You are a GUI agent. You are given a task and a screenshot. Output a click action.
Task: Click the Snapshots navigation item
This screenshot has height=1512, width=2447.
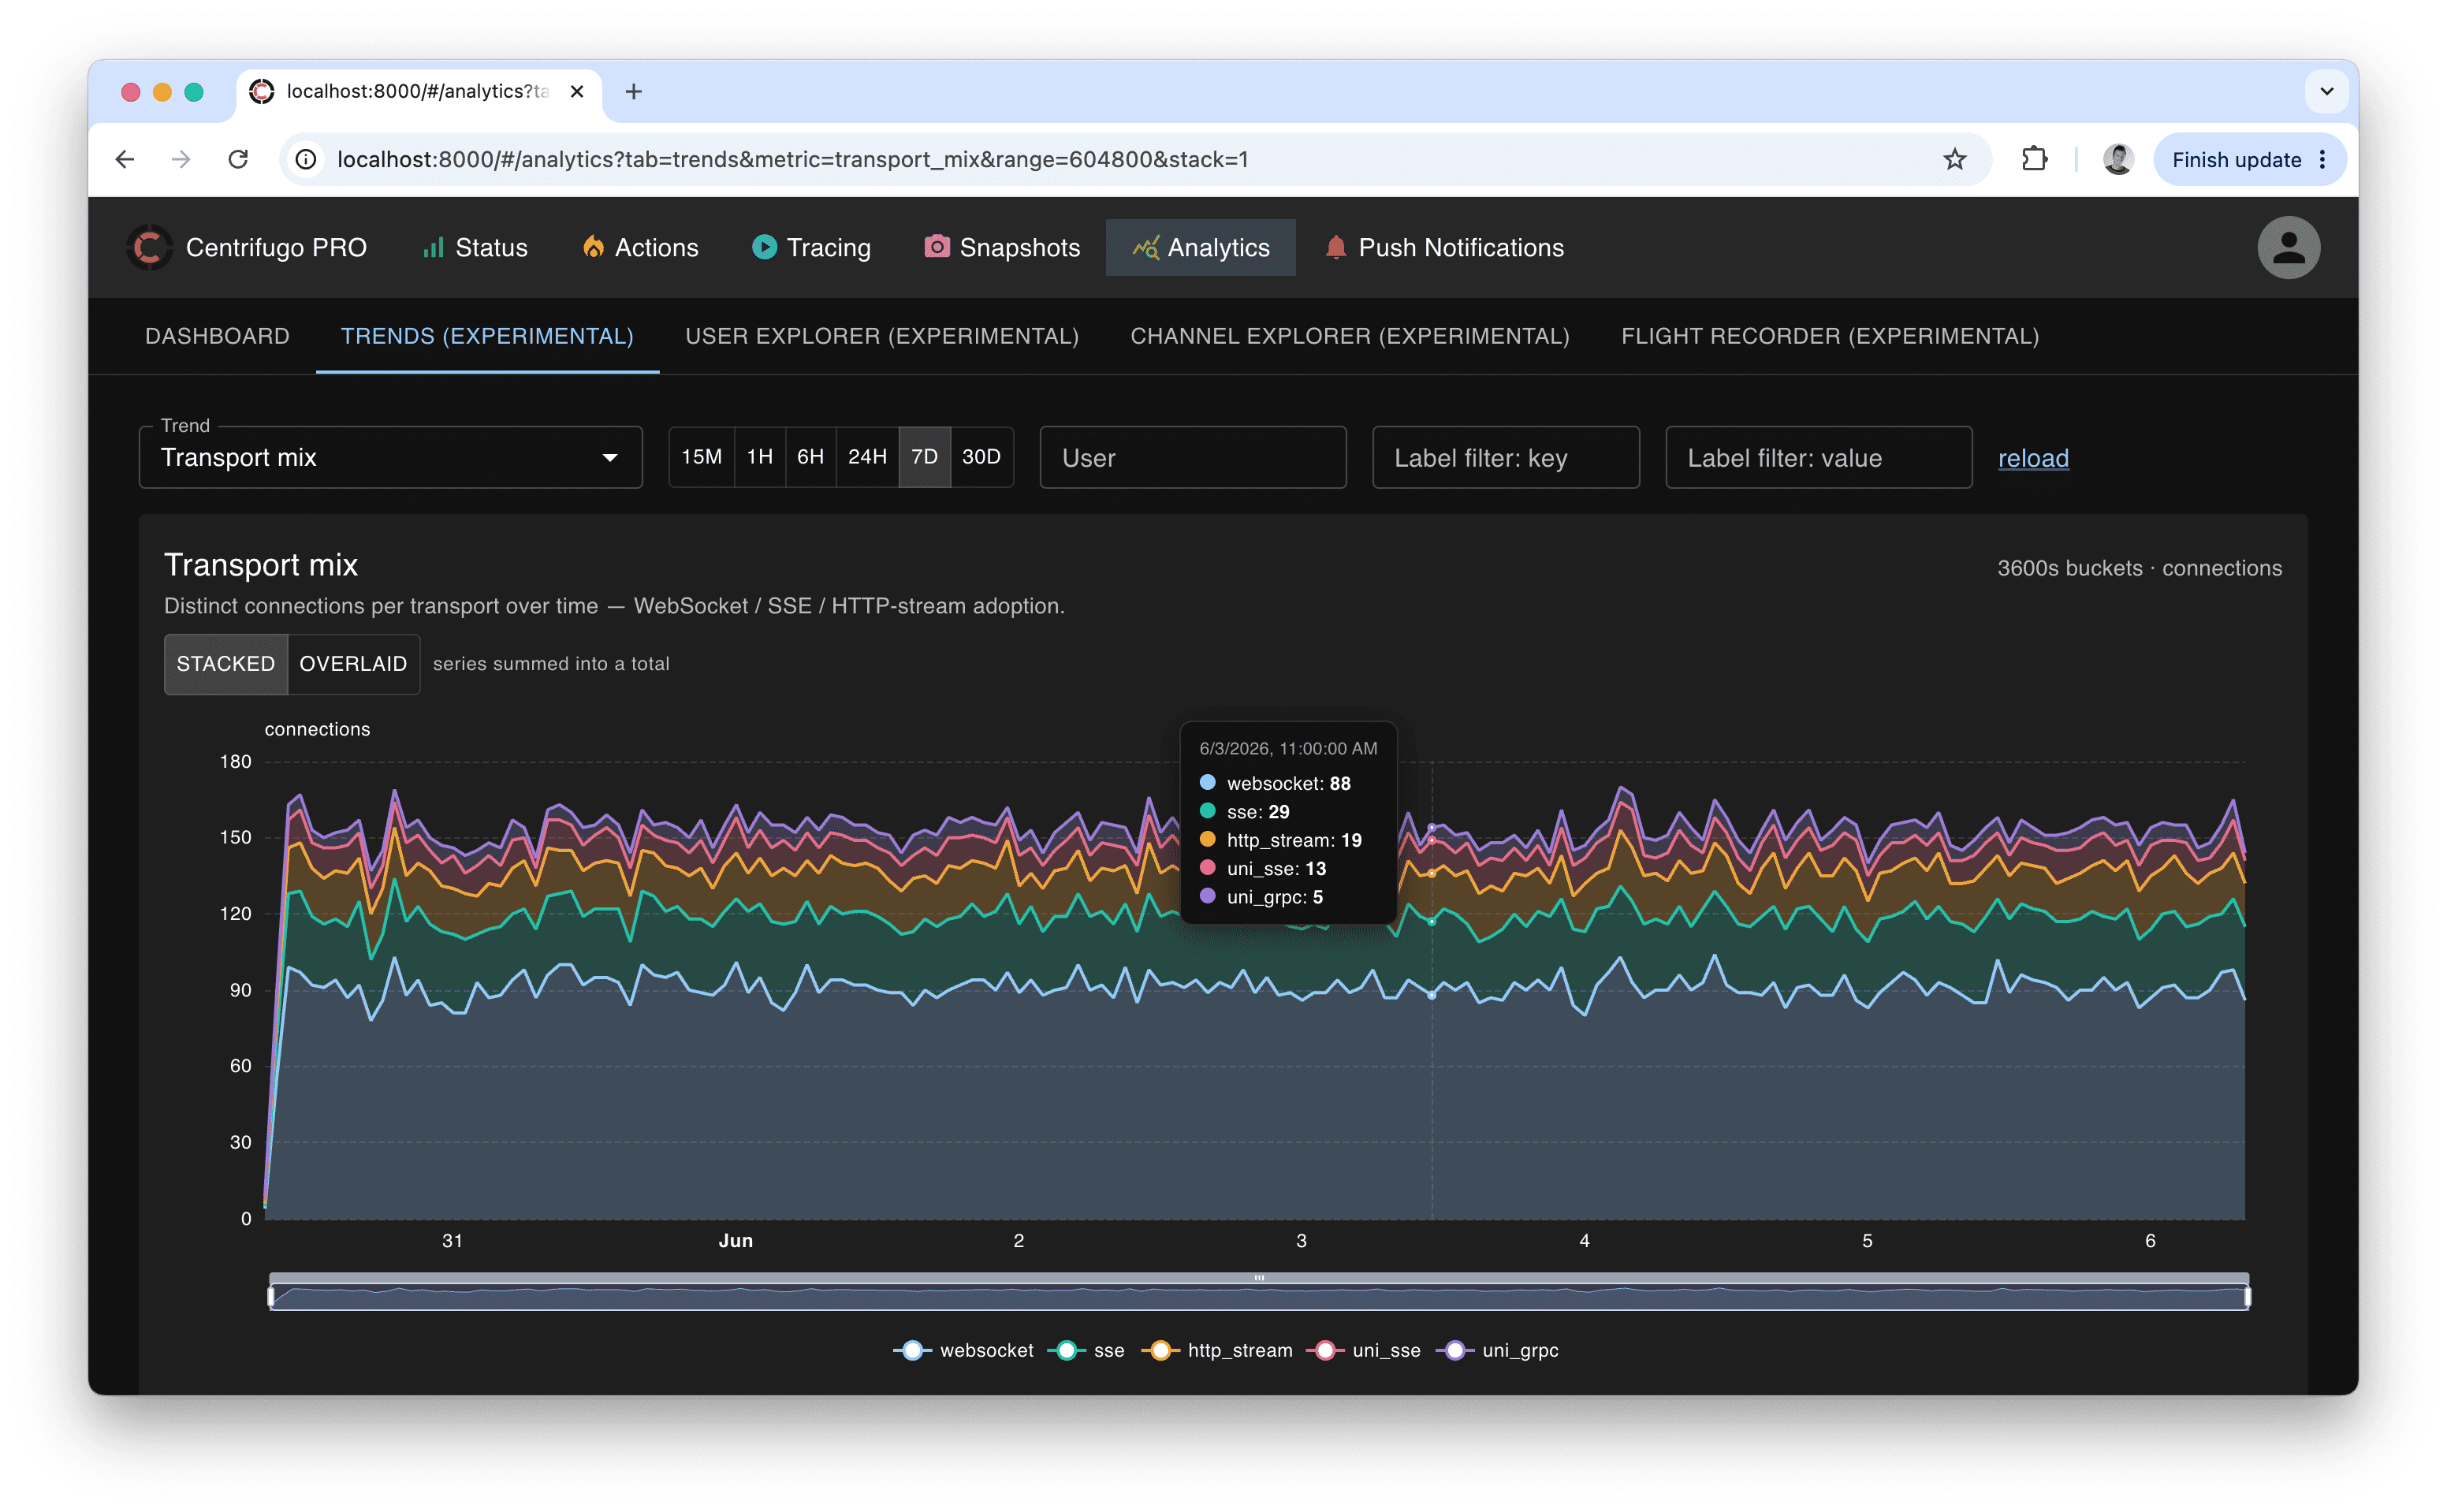1002,247
